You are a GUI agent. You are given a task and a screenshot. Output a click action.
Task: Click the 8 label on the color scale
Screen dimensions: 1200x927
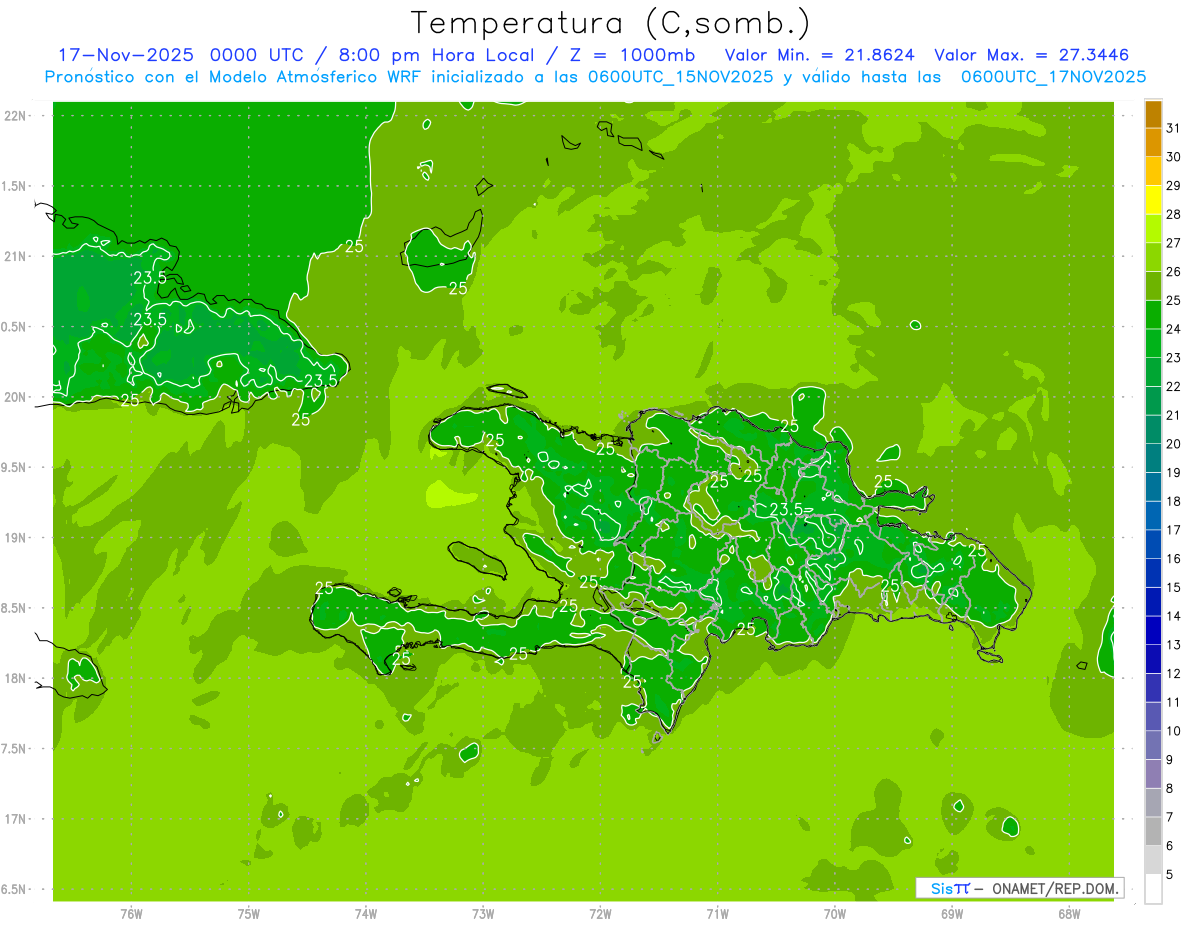1170,788
